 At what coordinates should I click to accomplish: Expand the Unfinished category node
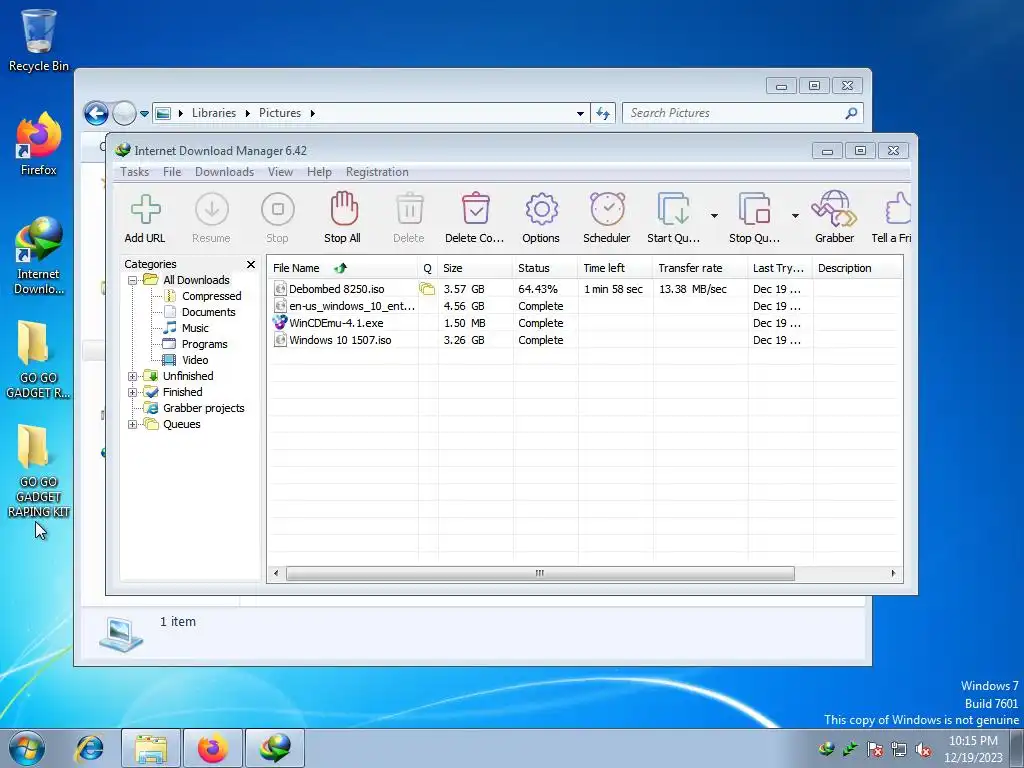click(x=133, y=376)
